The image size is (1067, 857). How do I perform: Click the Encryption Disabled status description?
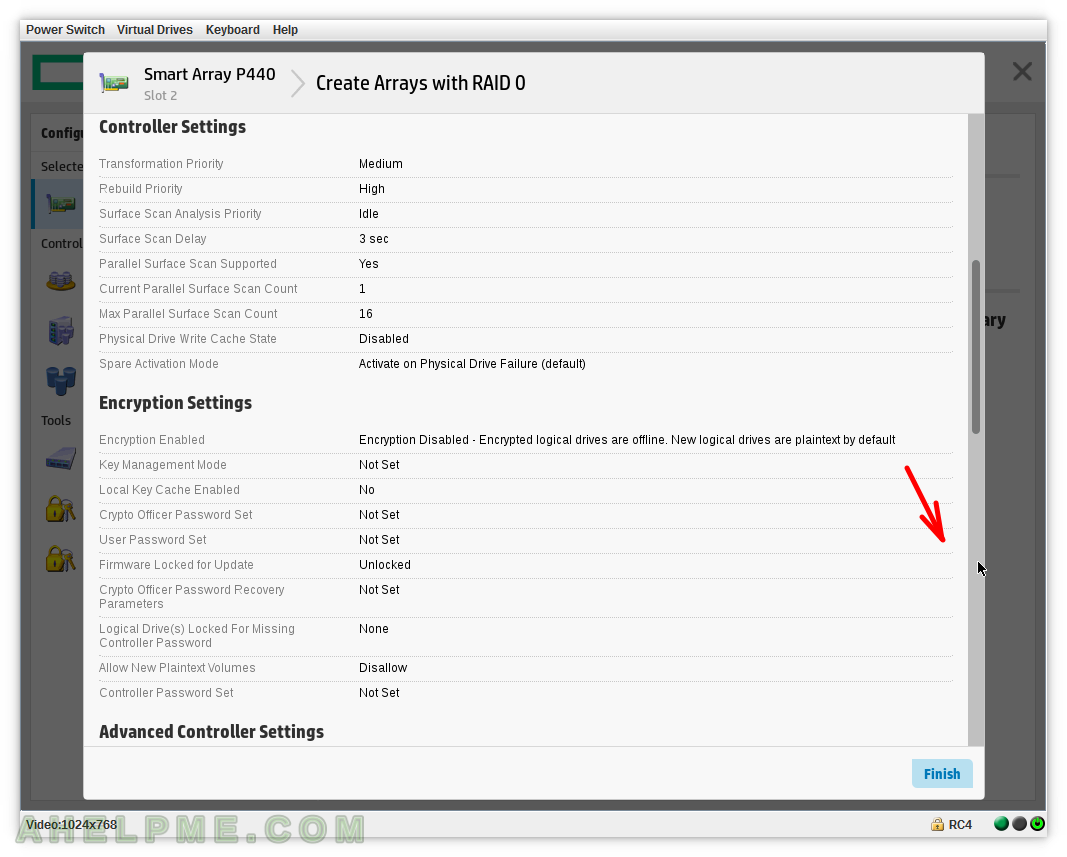[627, 440]
